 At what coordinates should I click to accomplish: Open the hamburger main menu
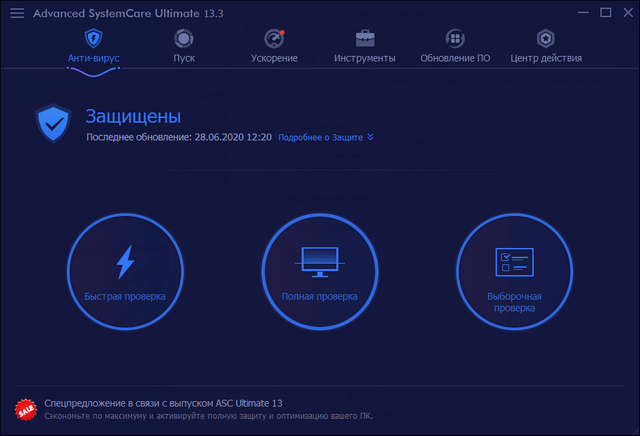coord(17,13)
